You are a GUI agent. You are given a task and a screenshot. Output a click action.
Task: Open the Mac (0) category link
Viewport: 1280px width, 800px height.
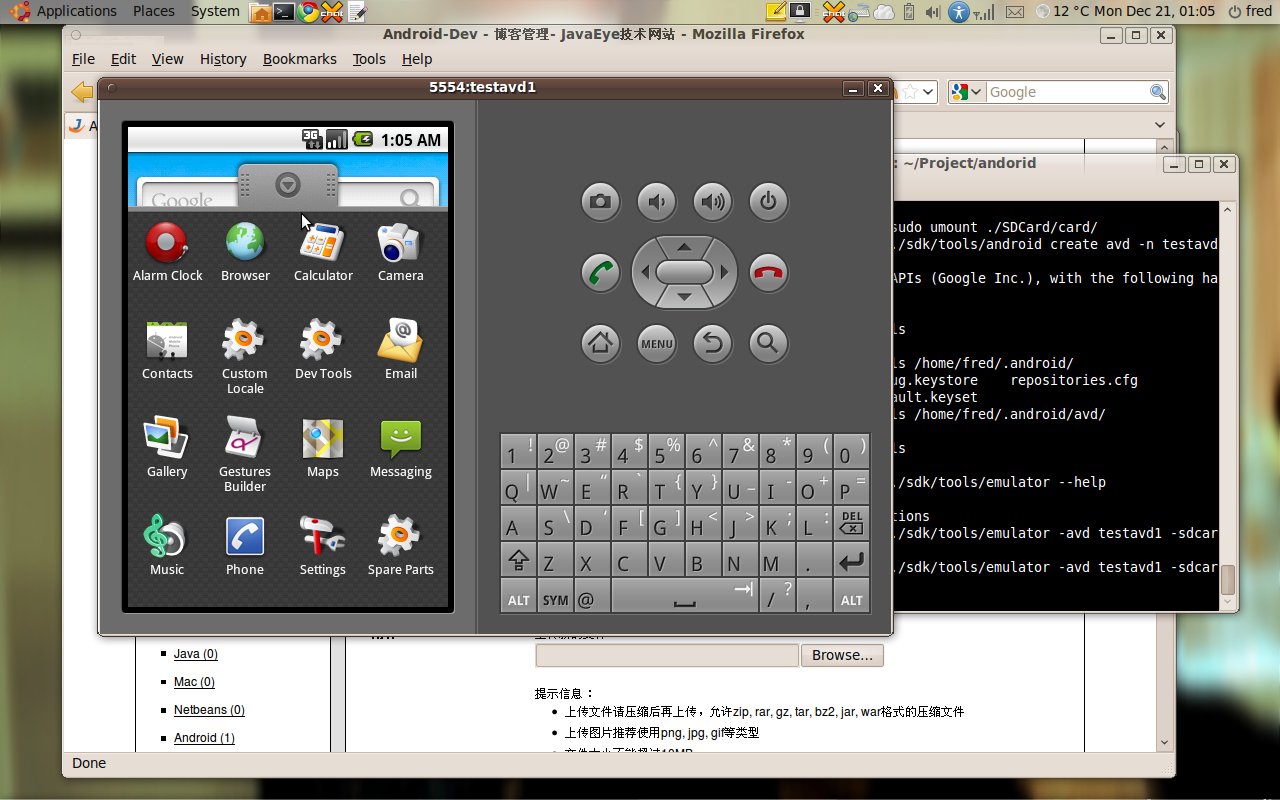194,682
